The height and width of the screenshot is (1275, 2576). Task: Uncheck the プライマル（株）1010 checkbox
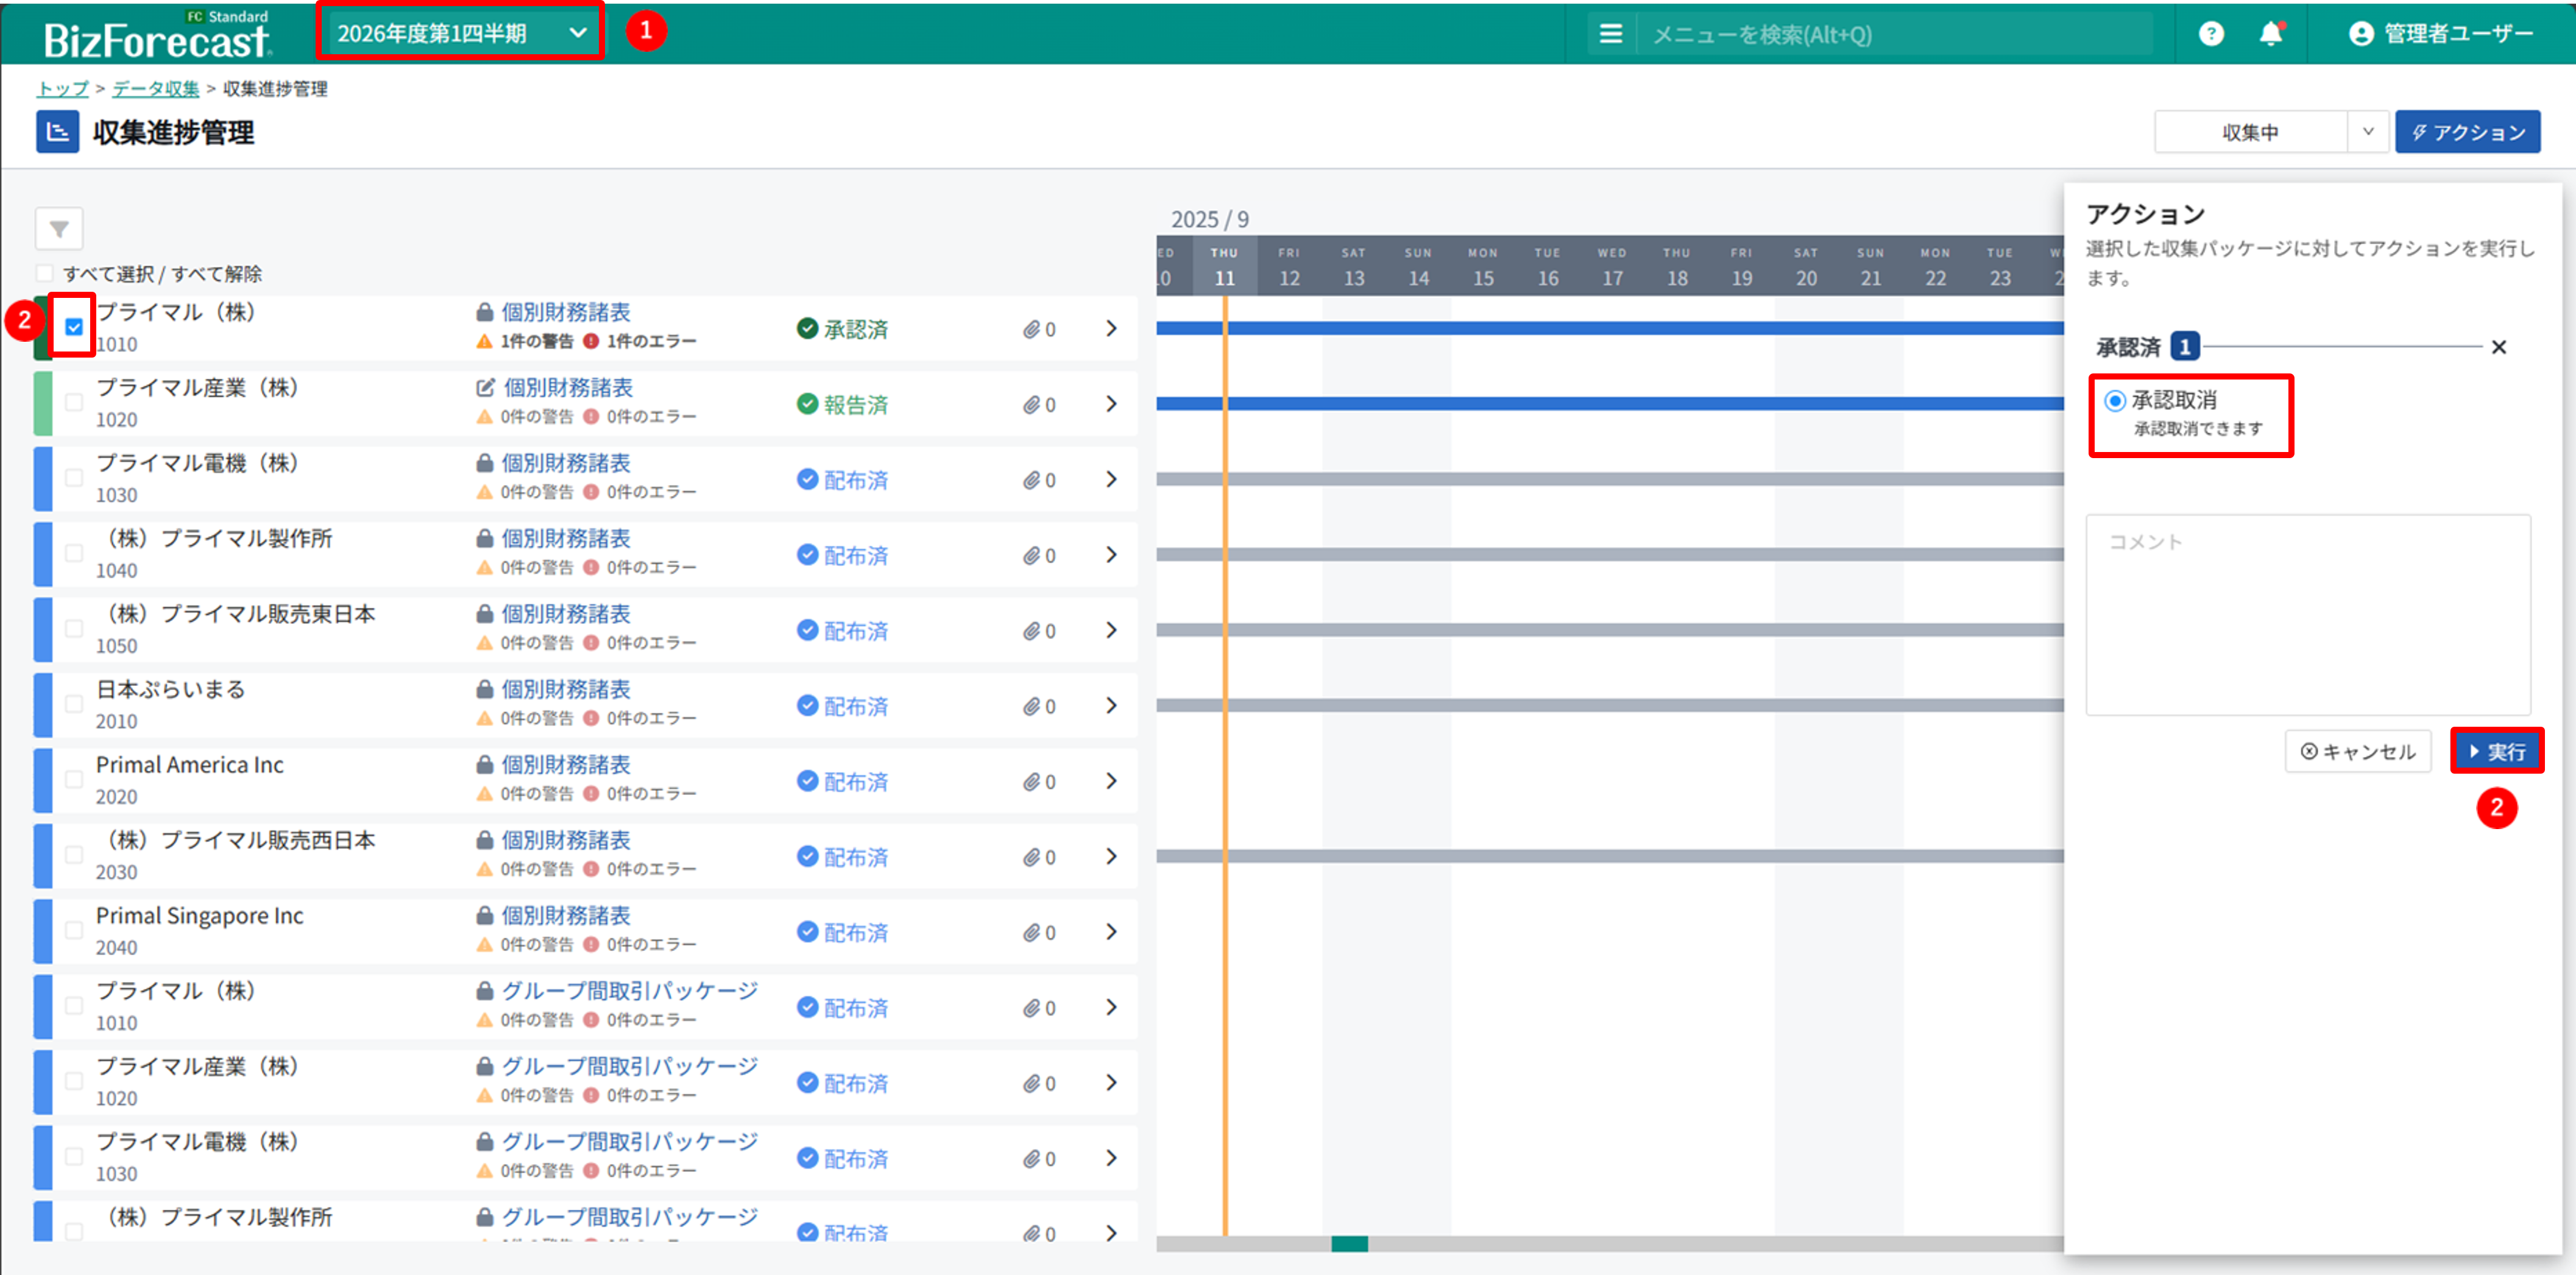pyautogui.click(x=74, y=327)
